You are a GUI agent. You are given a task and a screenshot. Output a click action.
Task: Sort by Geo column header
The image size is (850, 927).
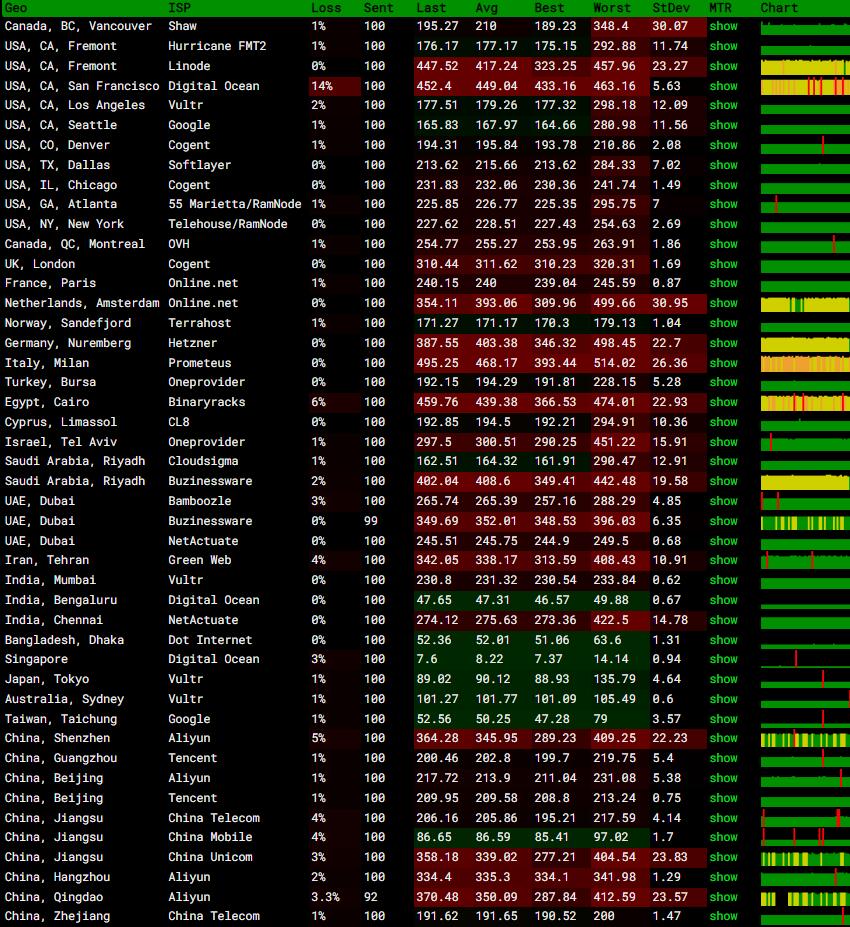tap(16, 8)
